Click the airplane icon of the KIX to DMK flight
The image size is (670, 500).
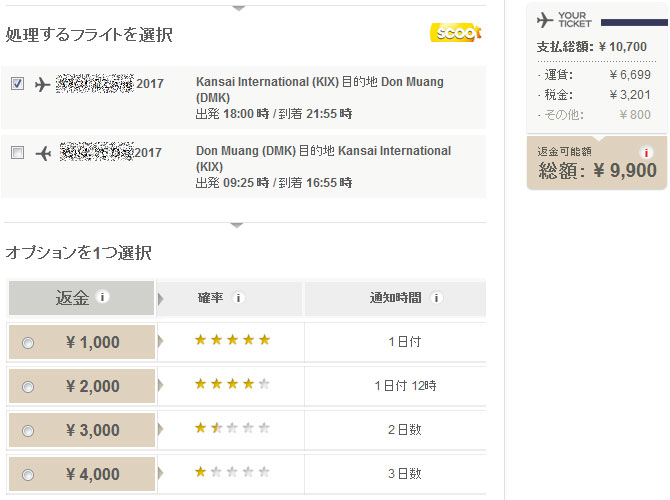pyautogui.click(x=43, y=84)
